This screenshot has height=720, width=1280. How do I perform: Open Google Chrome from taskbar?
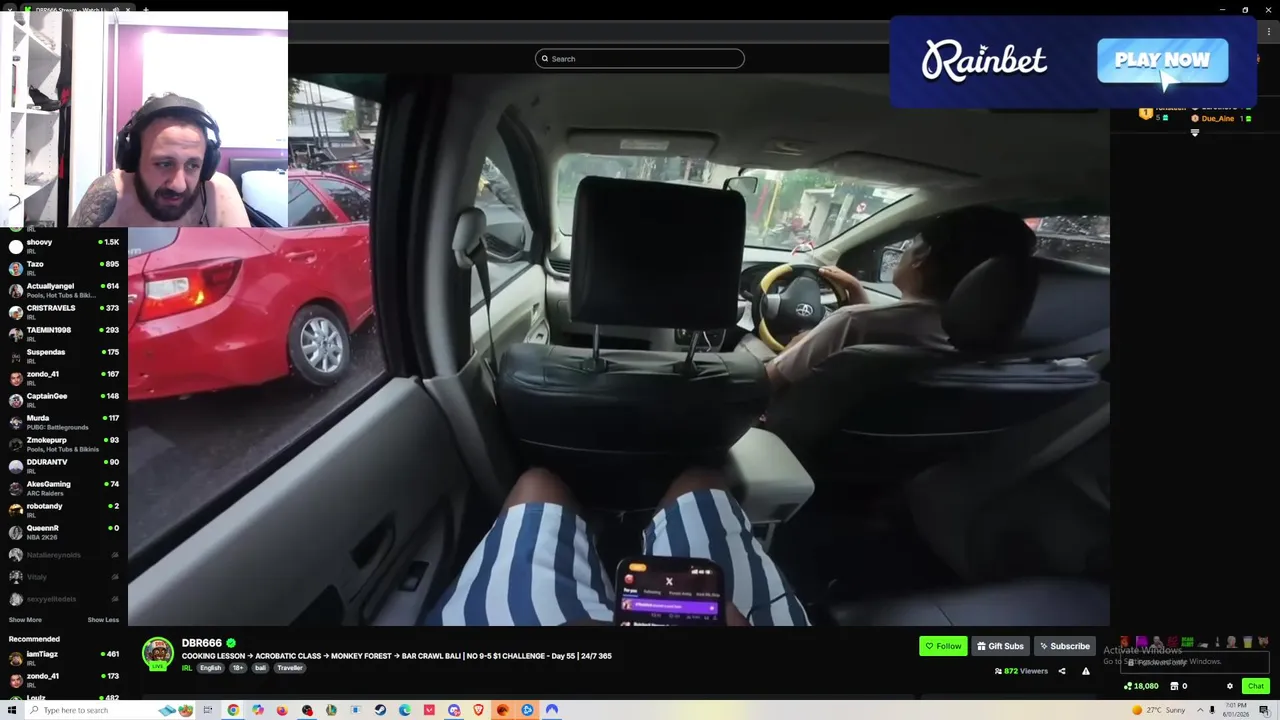233,710
